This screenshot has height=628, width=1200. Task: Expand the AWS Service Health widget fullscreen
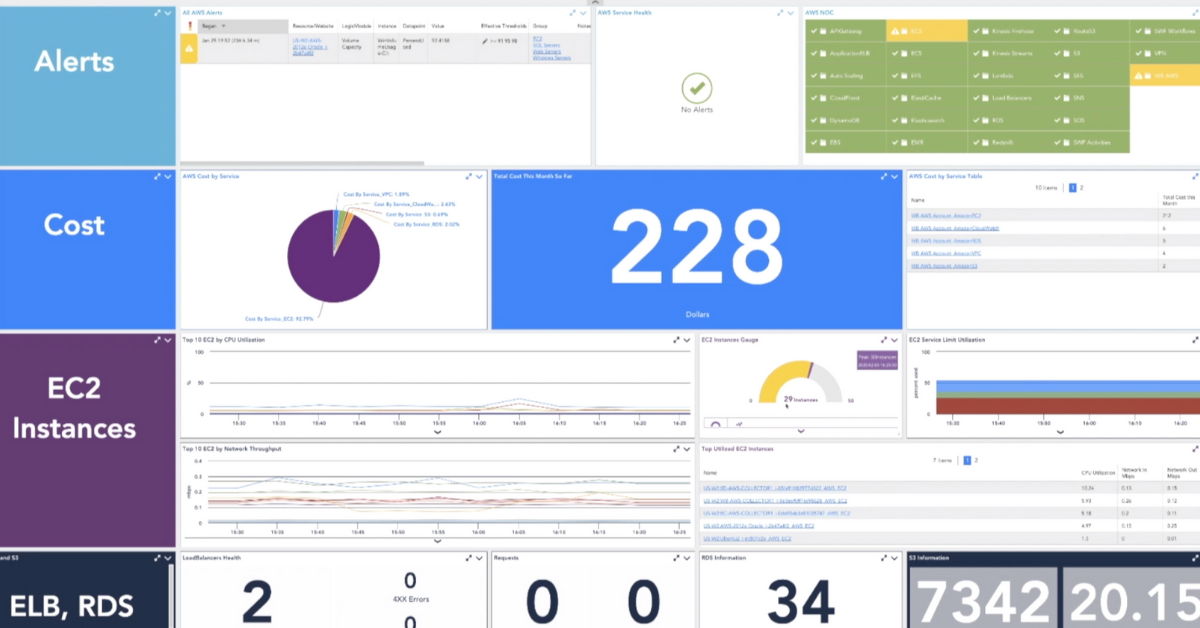point(779,13)
